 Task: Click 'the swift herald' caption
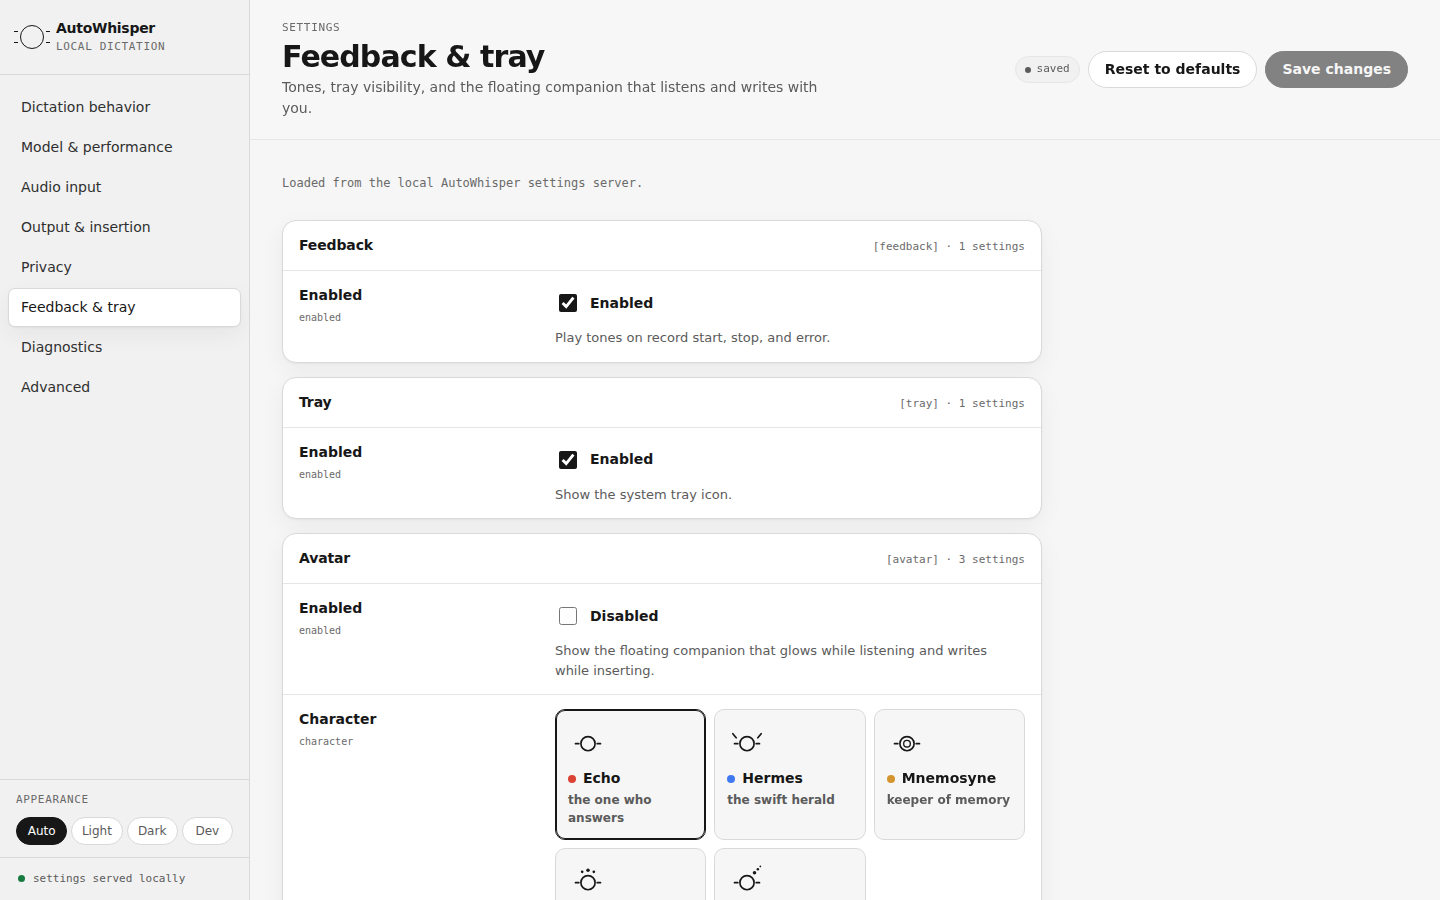(780, 800)
